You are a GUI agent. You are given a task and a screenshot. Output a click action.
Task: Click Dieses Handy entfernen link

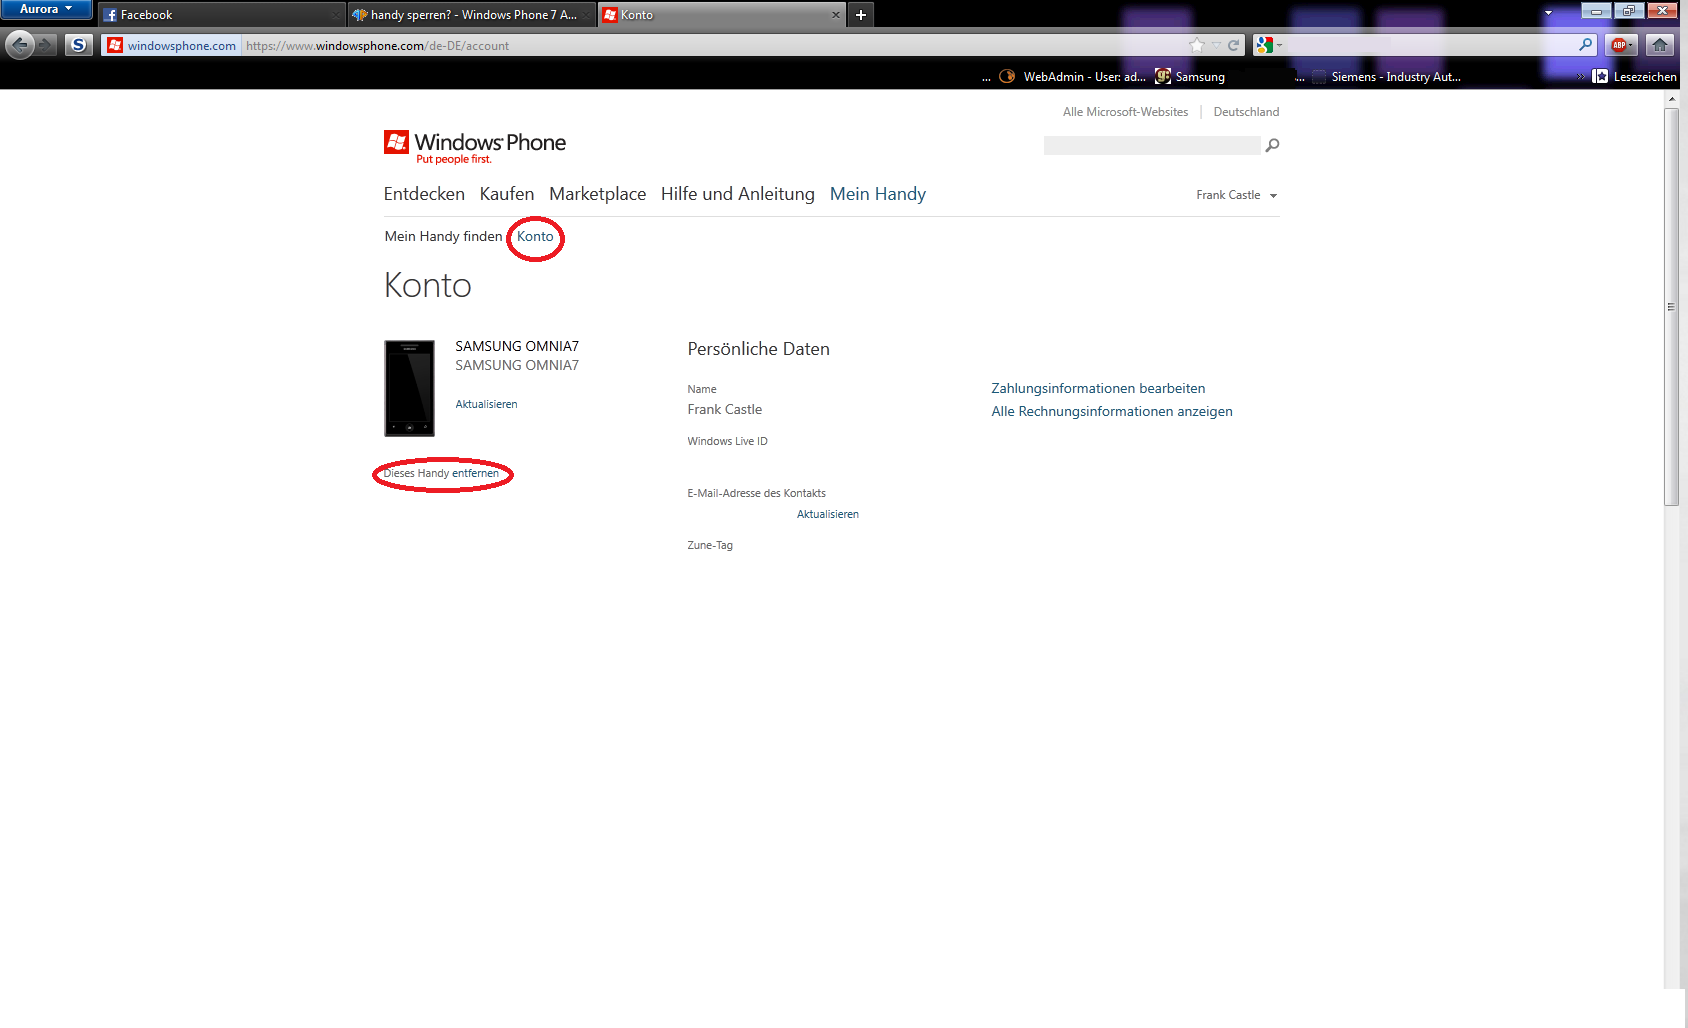click(441, 473)
